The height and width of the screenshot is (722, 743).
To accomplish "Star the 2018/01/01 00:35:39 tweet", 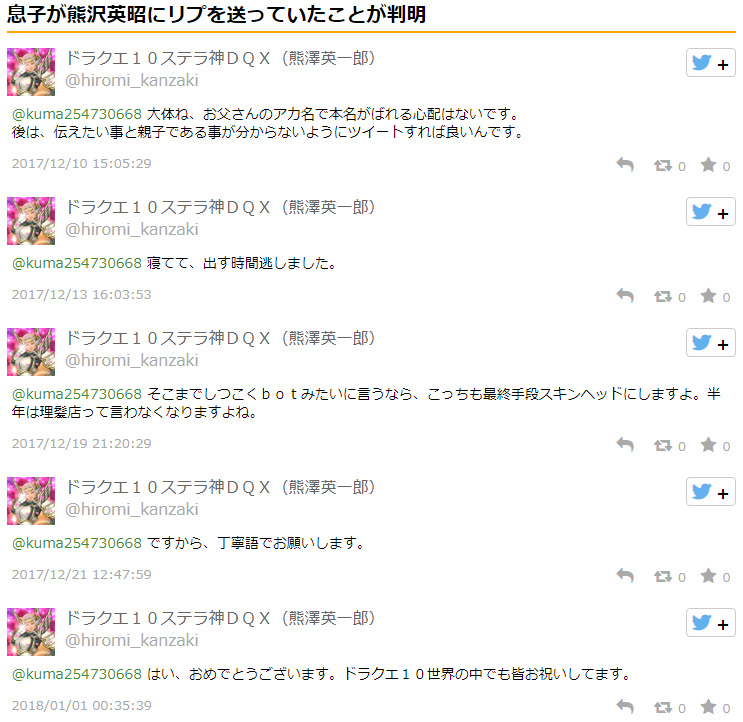I will pos(708,706).
